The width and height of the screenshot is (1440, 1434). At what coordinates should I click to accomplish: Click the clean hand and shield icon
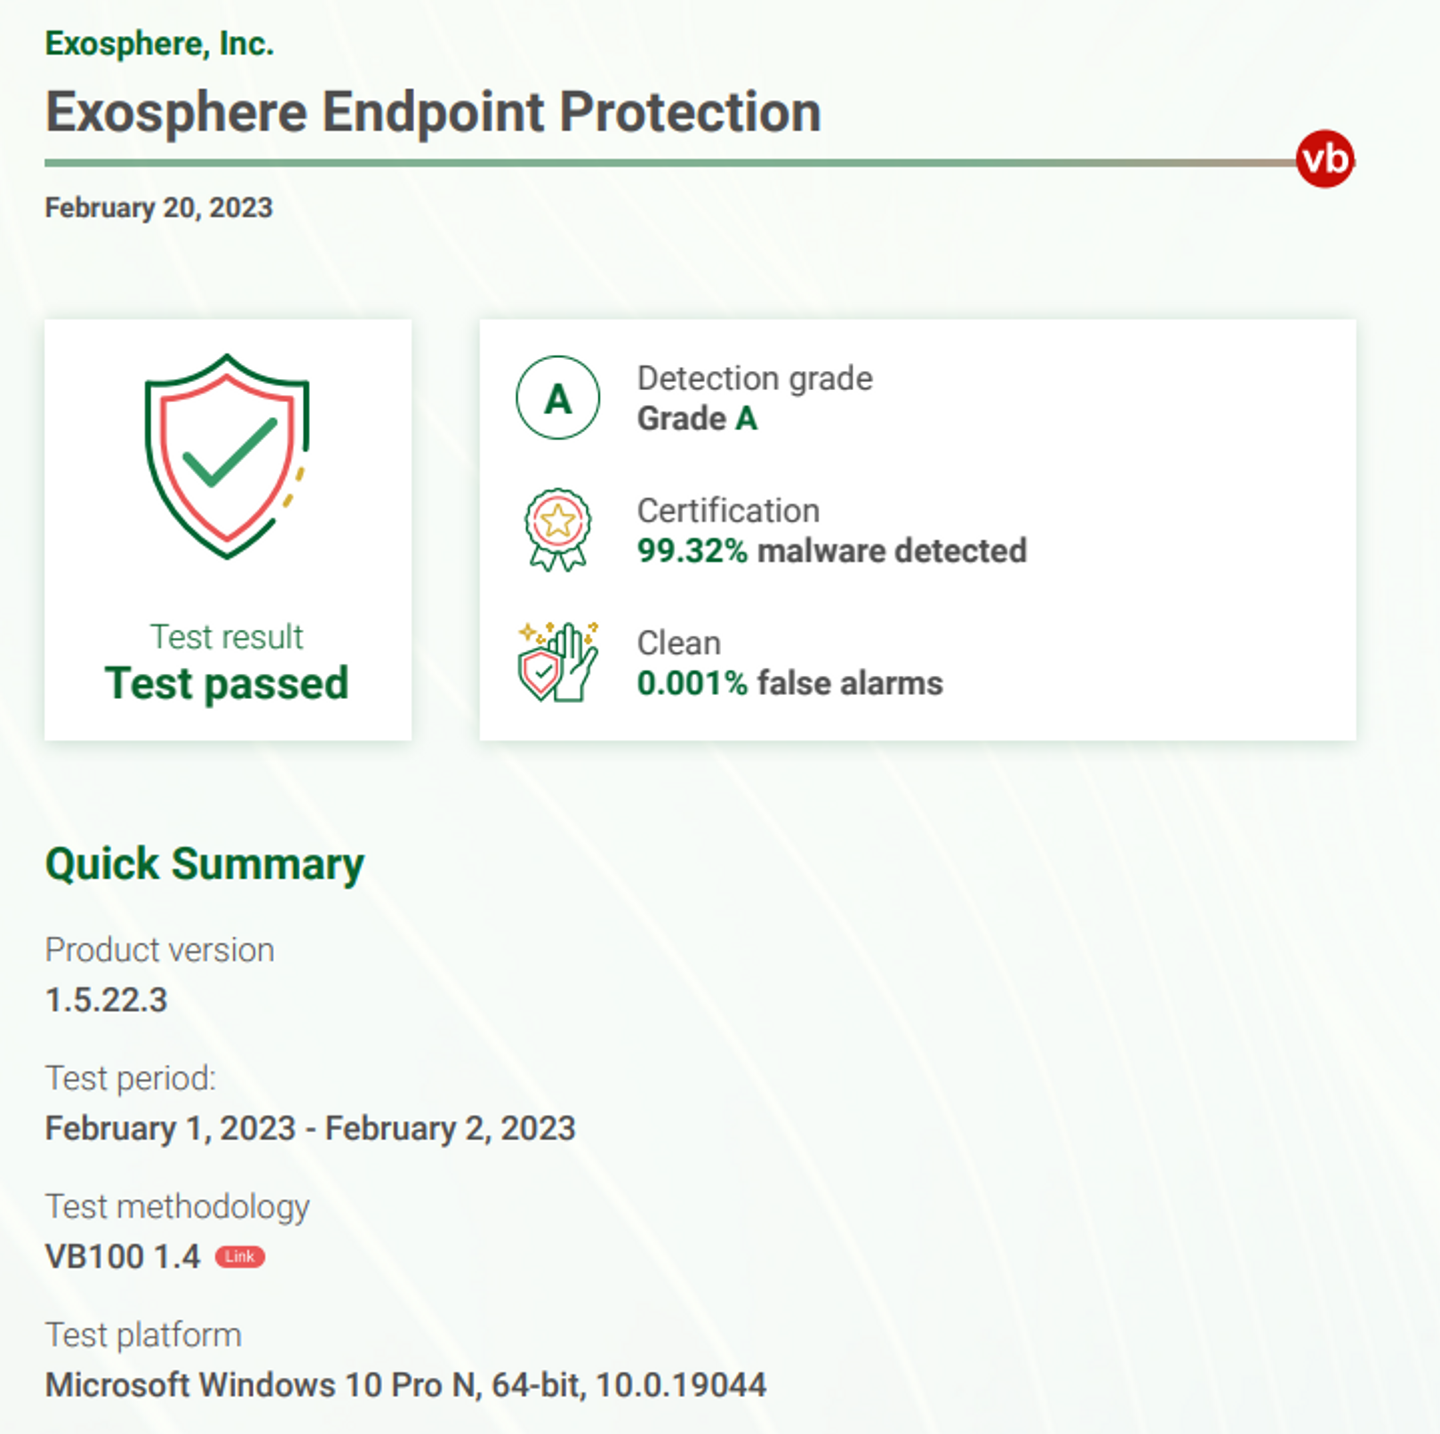click(x=558, y=662)
